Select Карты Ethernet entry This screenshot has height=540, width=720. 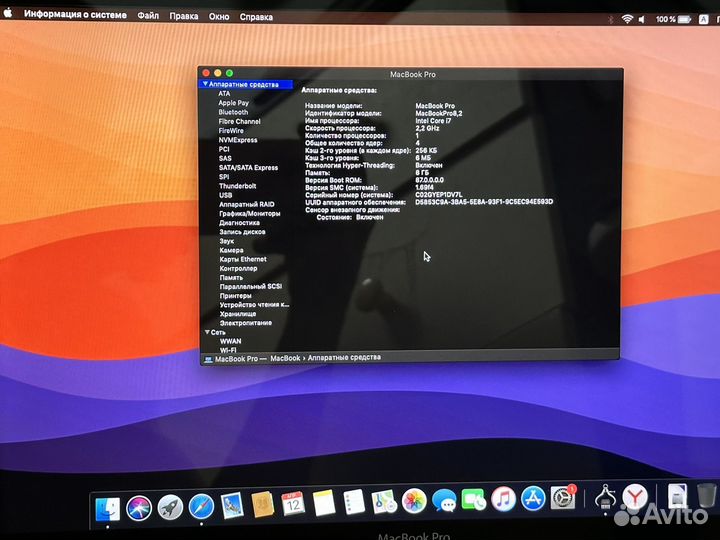tap(243, 259)
